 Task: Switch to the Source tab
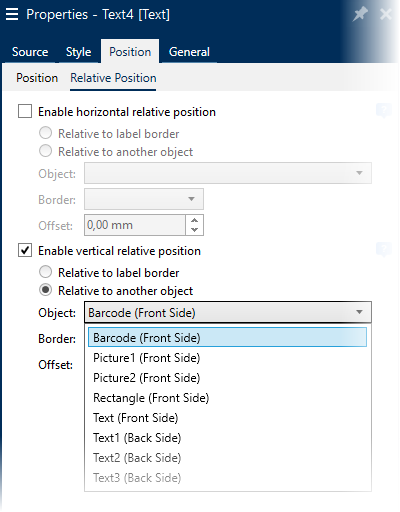pos(30,52)
